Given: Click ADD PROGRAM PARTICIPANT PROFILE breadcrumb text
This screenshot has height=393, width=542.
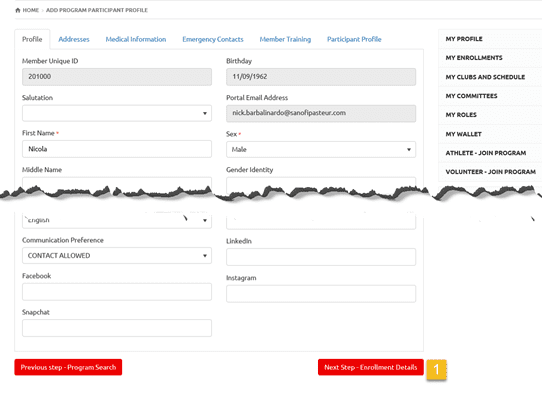Looking at the screenshot, I should [97, 10].
